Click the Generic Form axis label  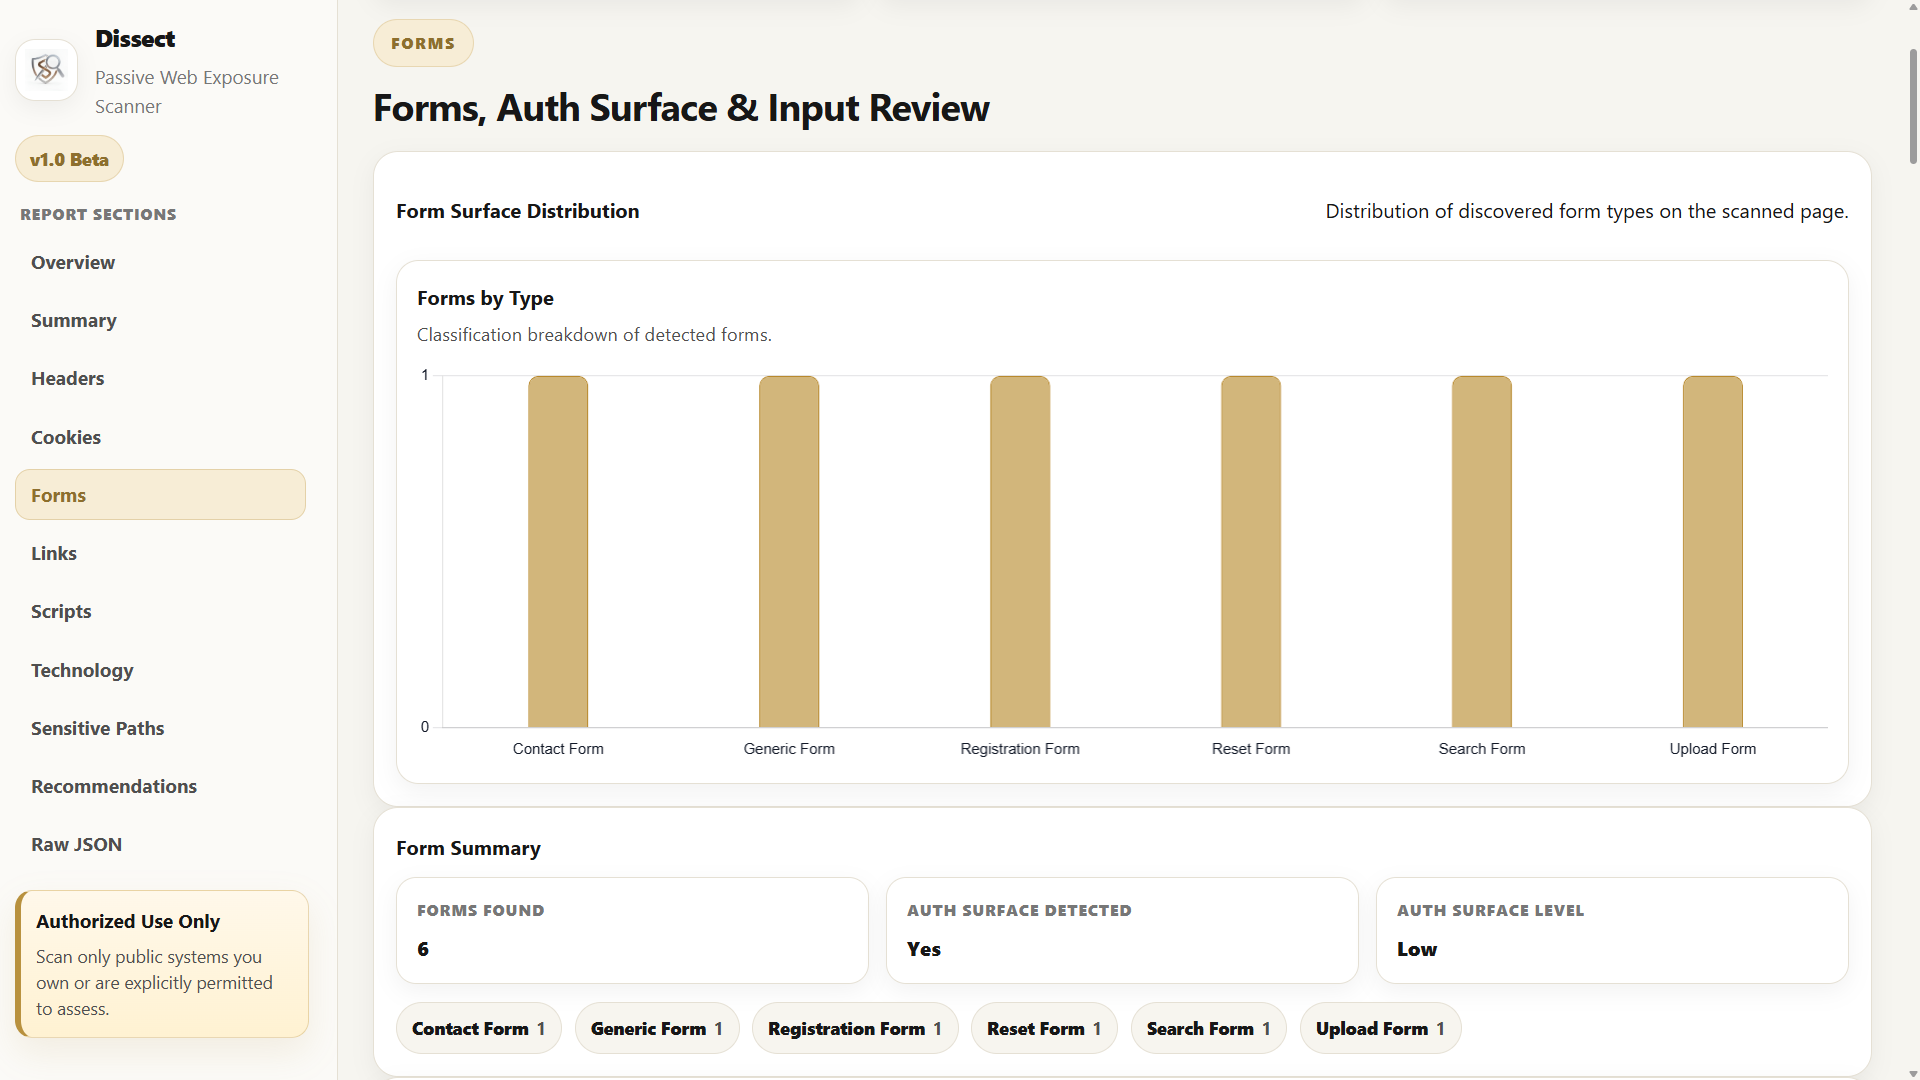(789, 749)
